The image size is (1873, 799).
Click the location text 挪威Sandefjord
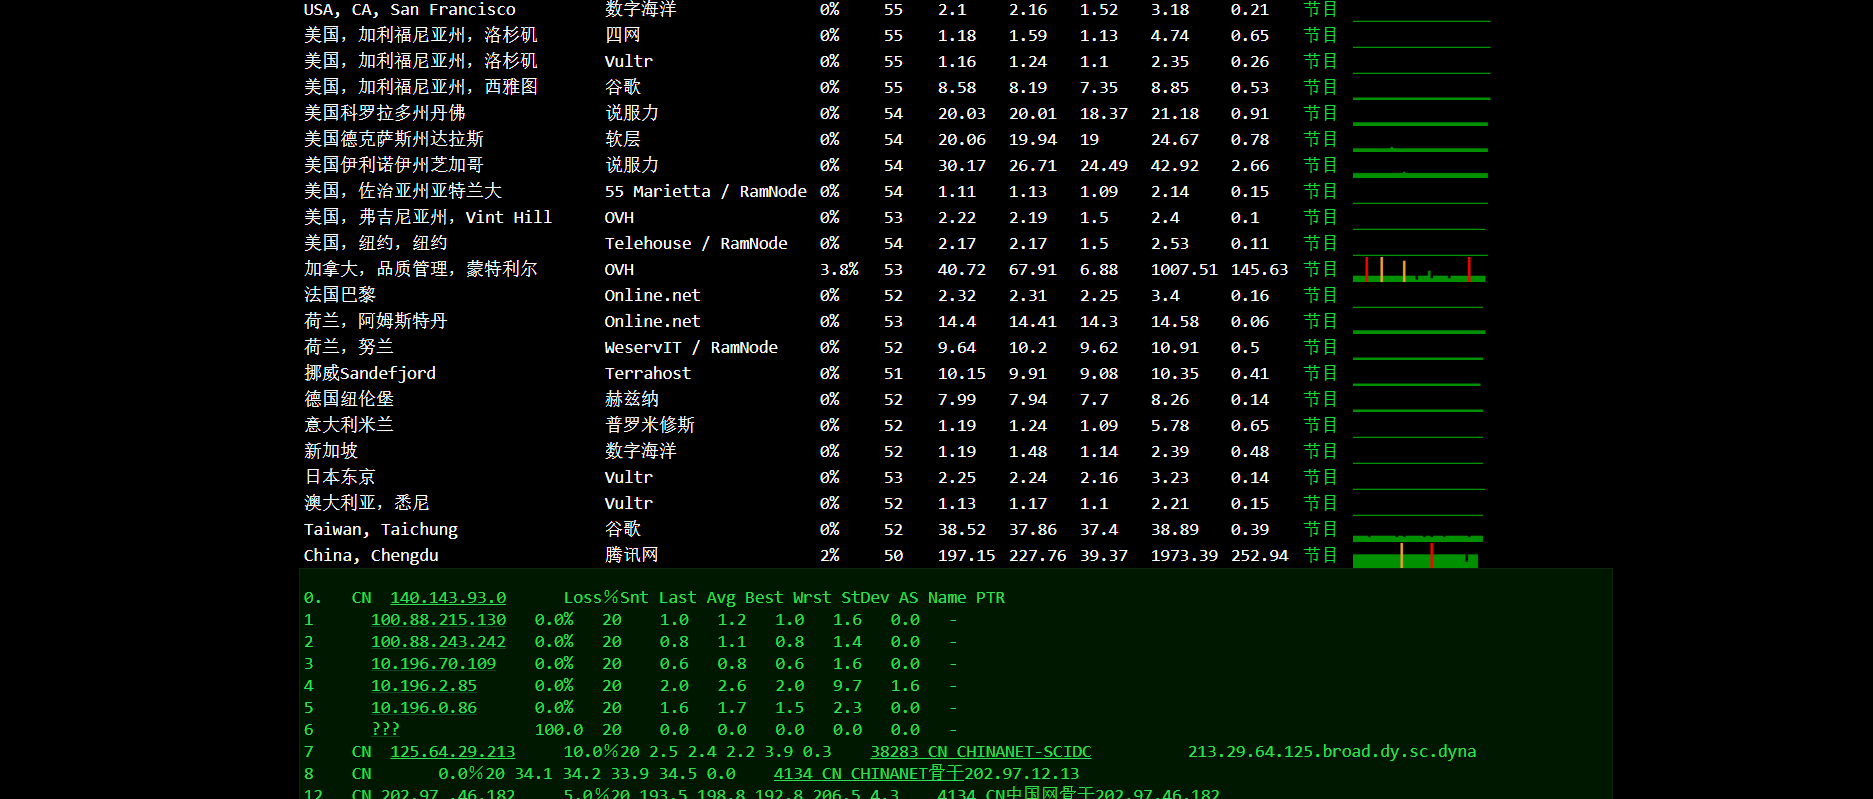(x=370, y=373)
